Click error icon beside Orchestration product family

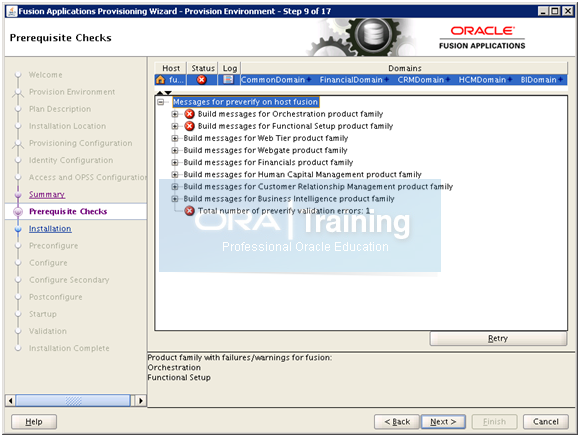point(189,114)
